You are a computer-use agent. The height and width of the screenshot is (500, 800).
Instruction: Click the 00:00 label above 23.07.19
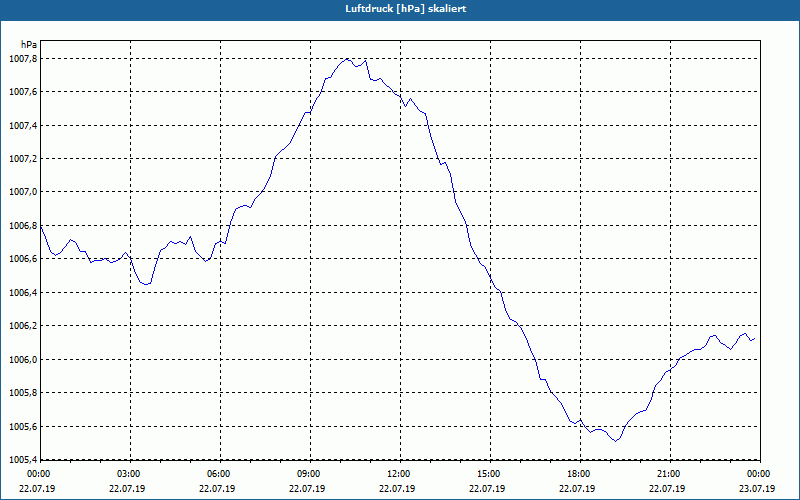click(759, 474)
